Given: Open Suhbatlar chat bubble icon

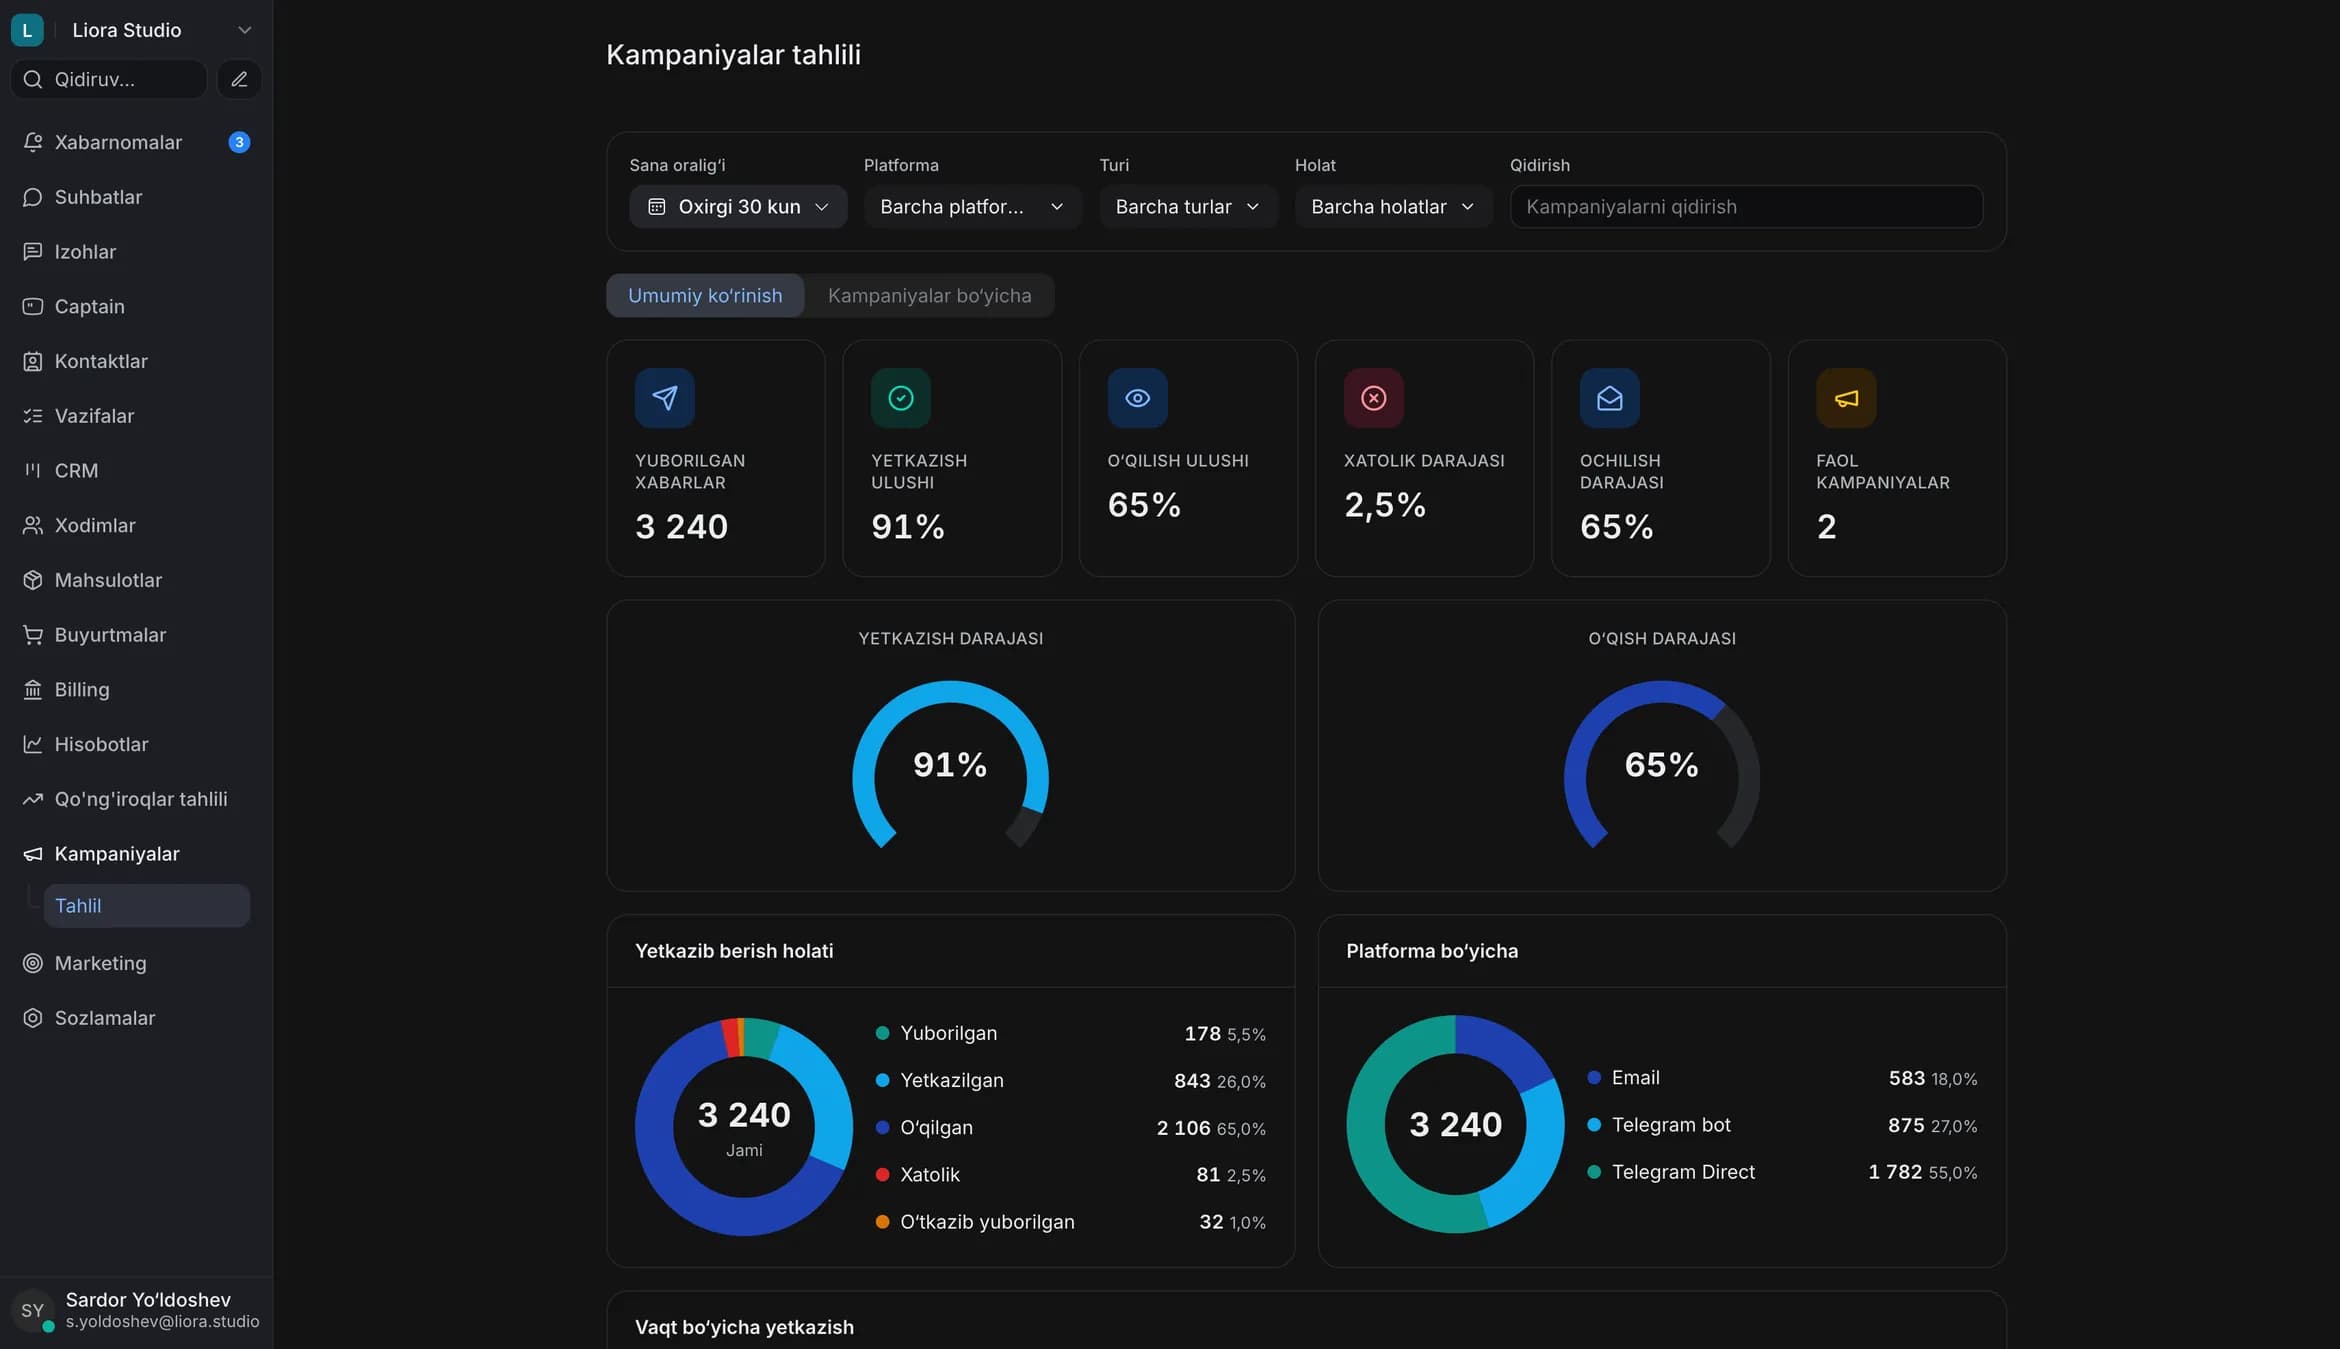Looking at the screenshot, I should point(33,197).
